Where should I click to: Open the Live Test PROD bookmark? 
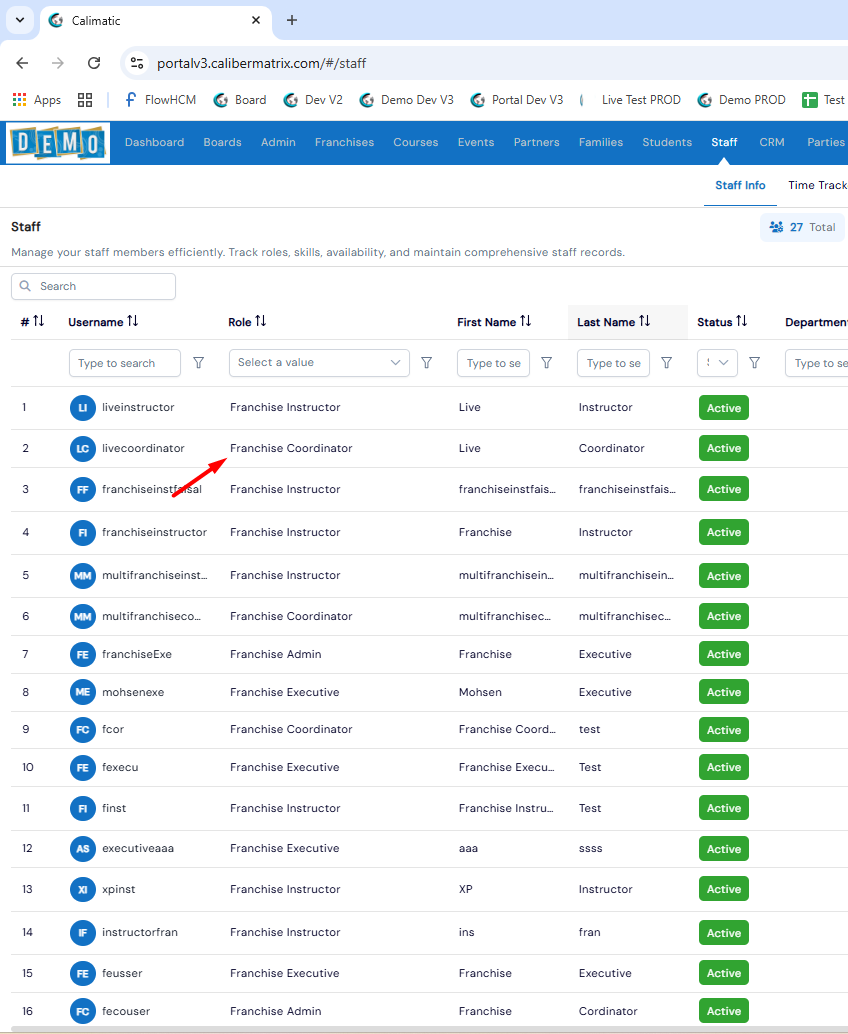coord(630,100)
